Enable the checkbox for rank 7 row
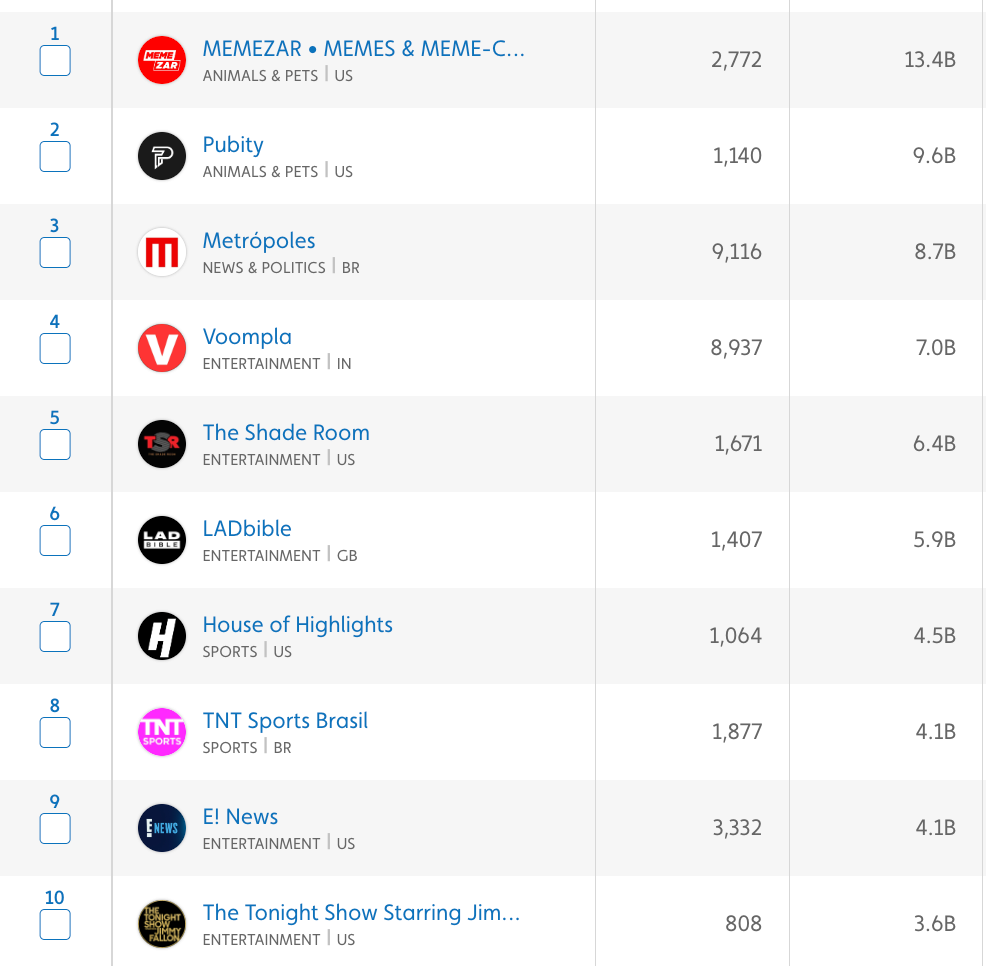The image size is (986, 966). click(55, 637)
